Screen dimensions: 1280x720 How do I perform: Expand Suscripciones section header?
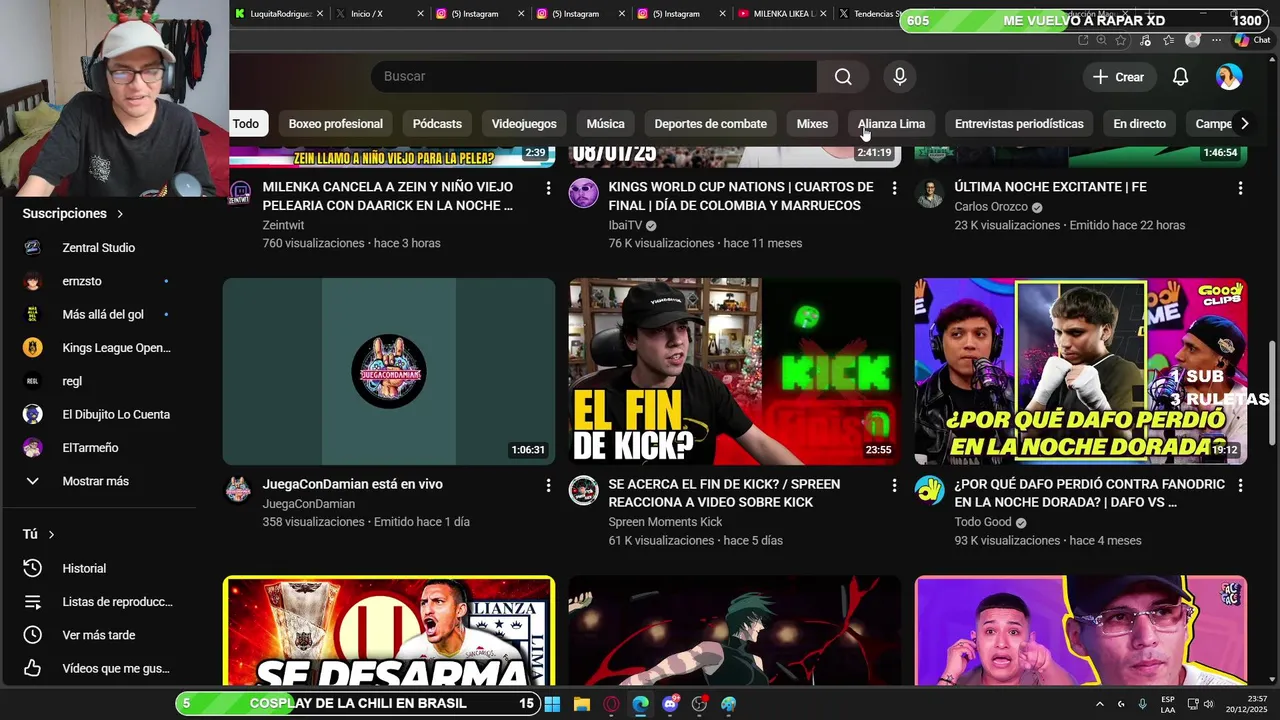click(73, 214)
